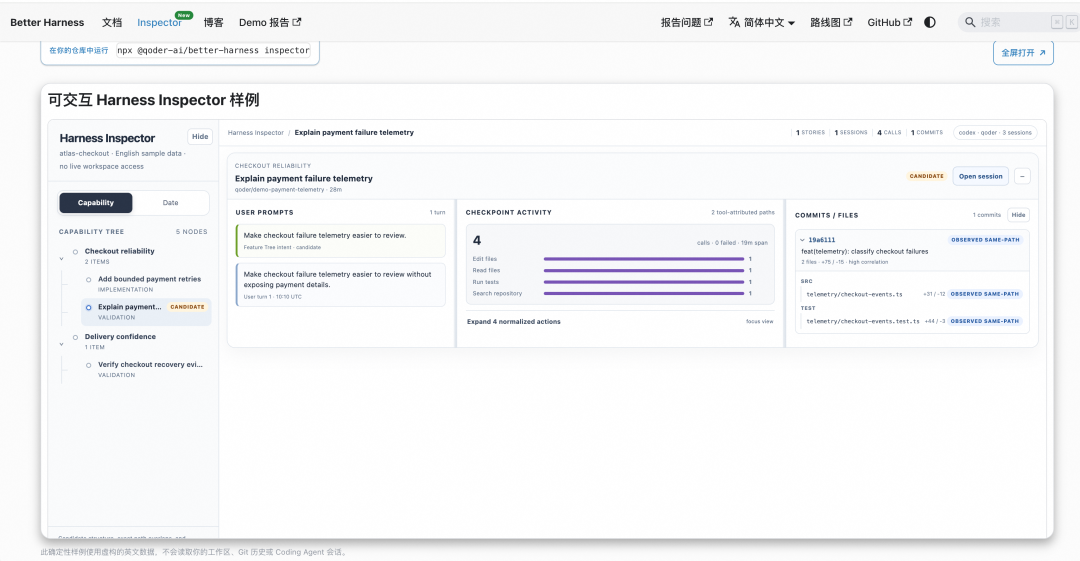The height and width of the screenshot is (561, 1080).
Task: Click the codex · qoder · 3 sessions pill
Action: (995, 132)
